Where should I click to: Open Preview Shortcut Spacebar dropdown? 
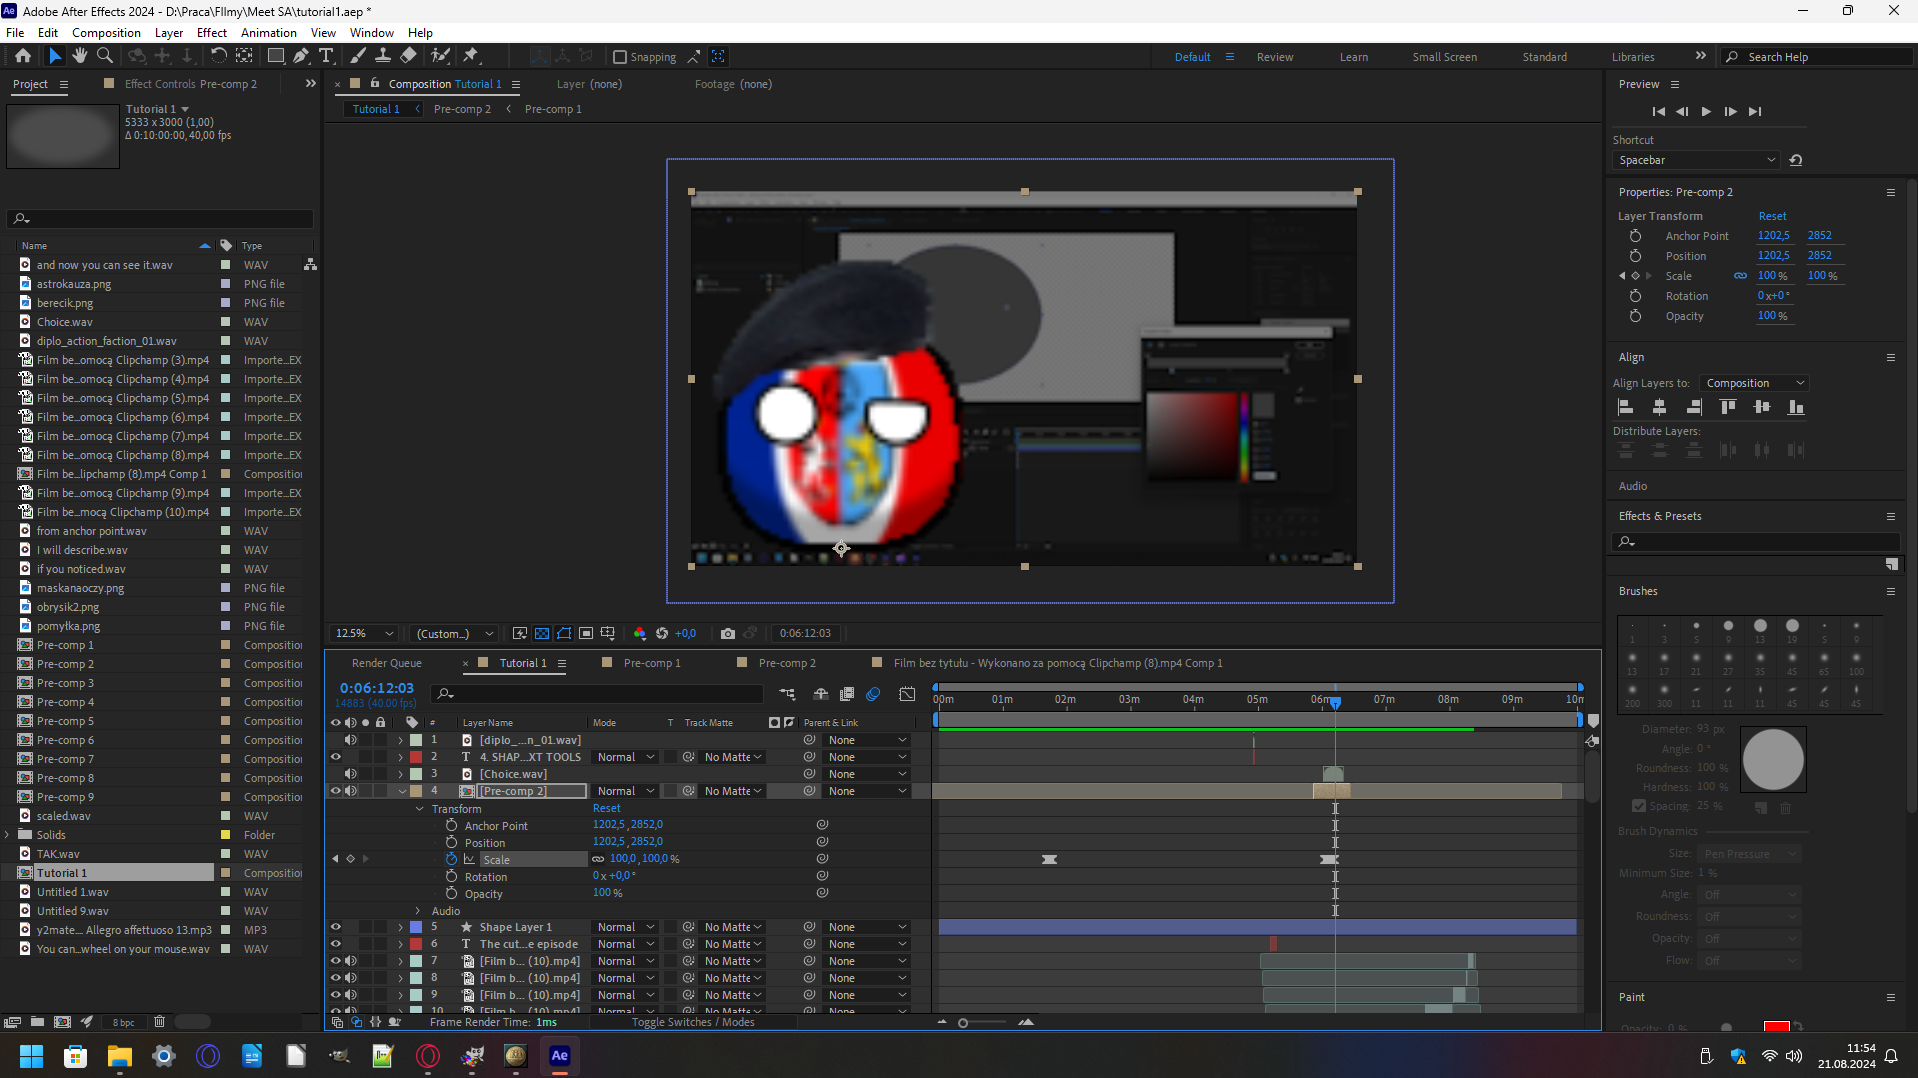(x=1696, y=160)
